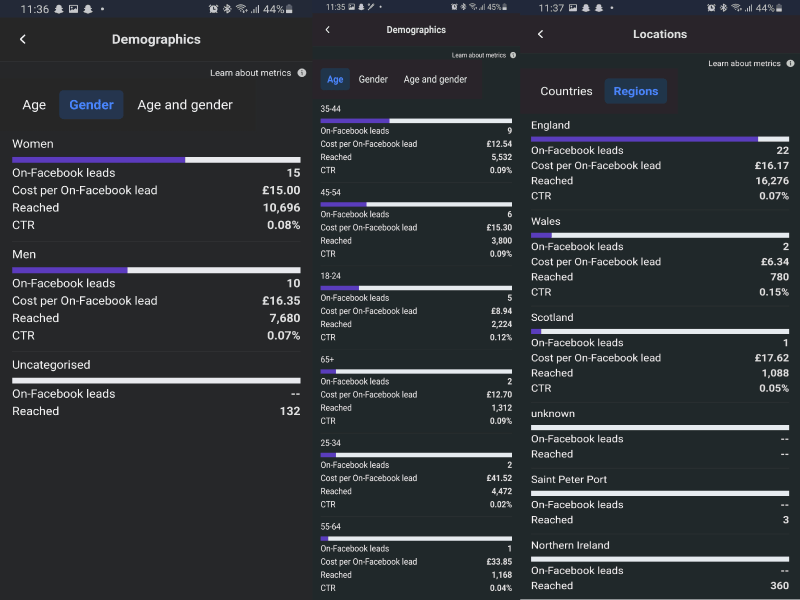The image size is (800, 600).
Task: Select the unselected Age tab beside highlighted Gender
Action: pyautogui.click(x=34, y=105)
